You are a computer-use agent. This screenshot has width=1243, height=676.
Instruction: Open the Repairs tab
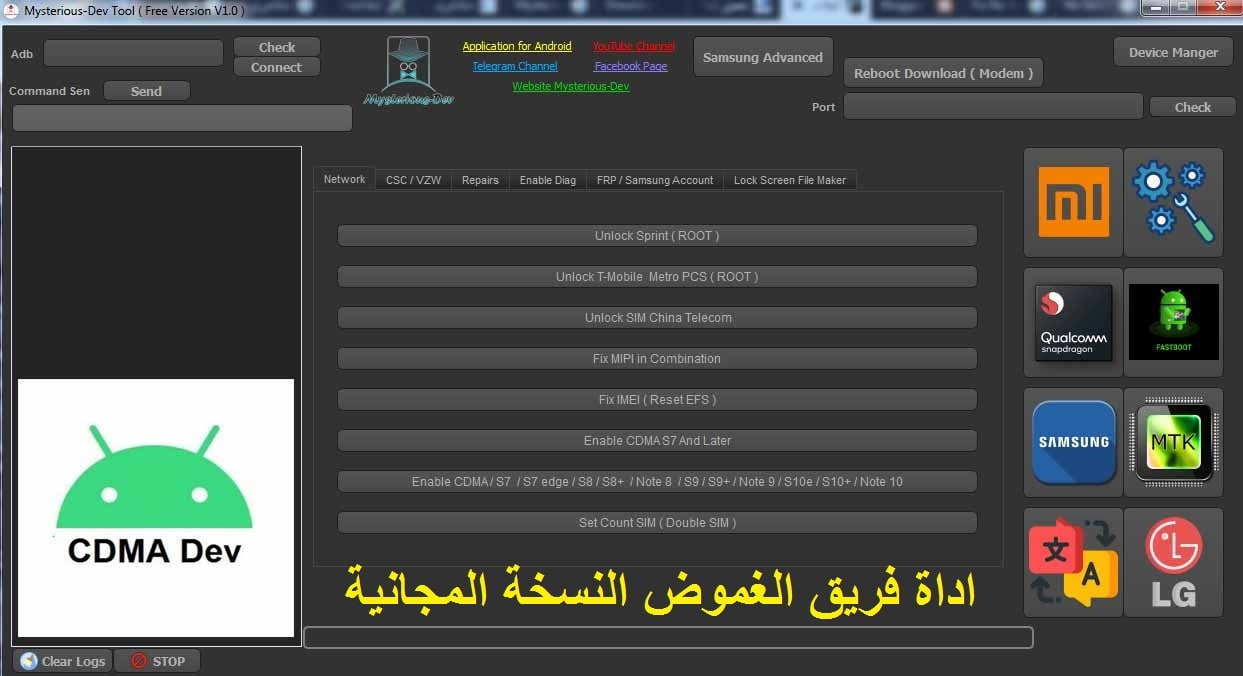[x=480, y=180]
